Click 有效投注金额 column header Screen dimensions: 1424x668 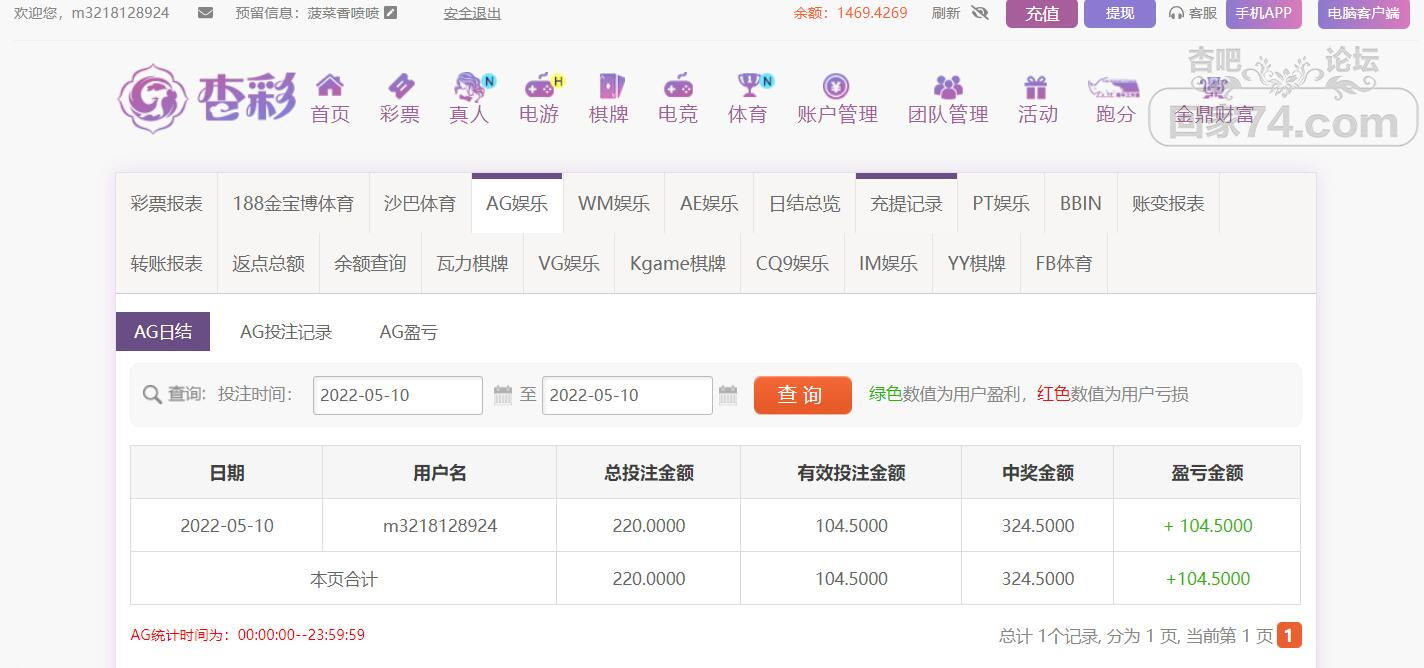(x=851, y=473)
